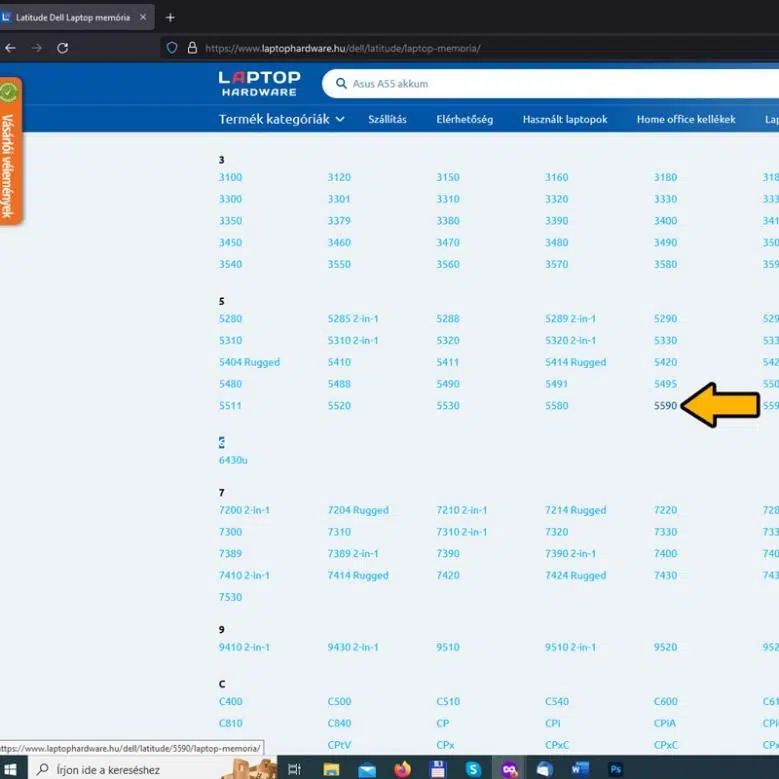Open the 5414 Rugged model link
The width and height of the screenshot is (779, 779).
[575, 362]
